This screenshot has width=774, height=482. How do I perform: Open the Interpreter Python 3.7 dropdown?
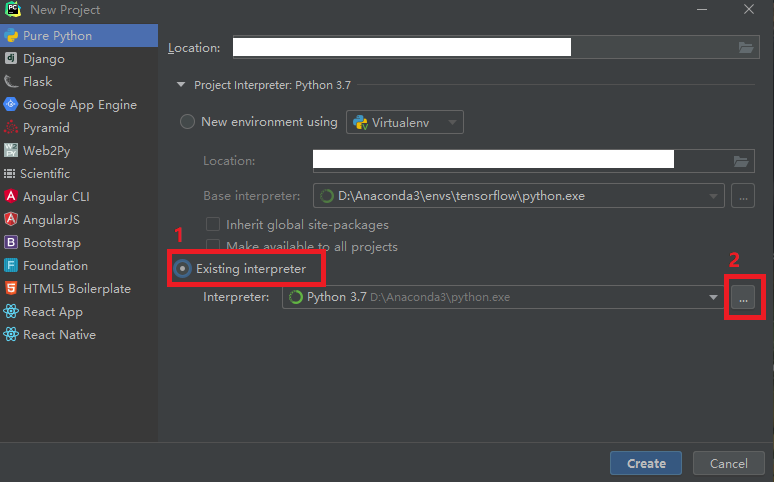tap(503, 297)
